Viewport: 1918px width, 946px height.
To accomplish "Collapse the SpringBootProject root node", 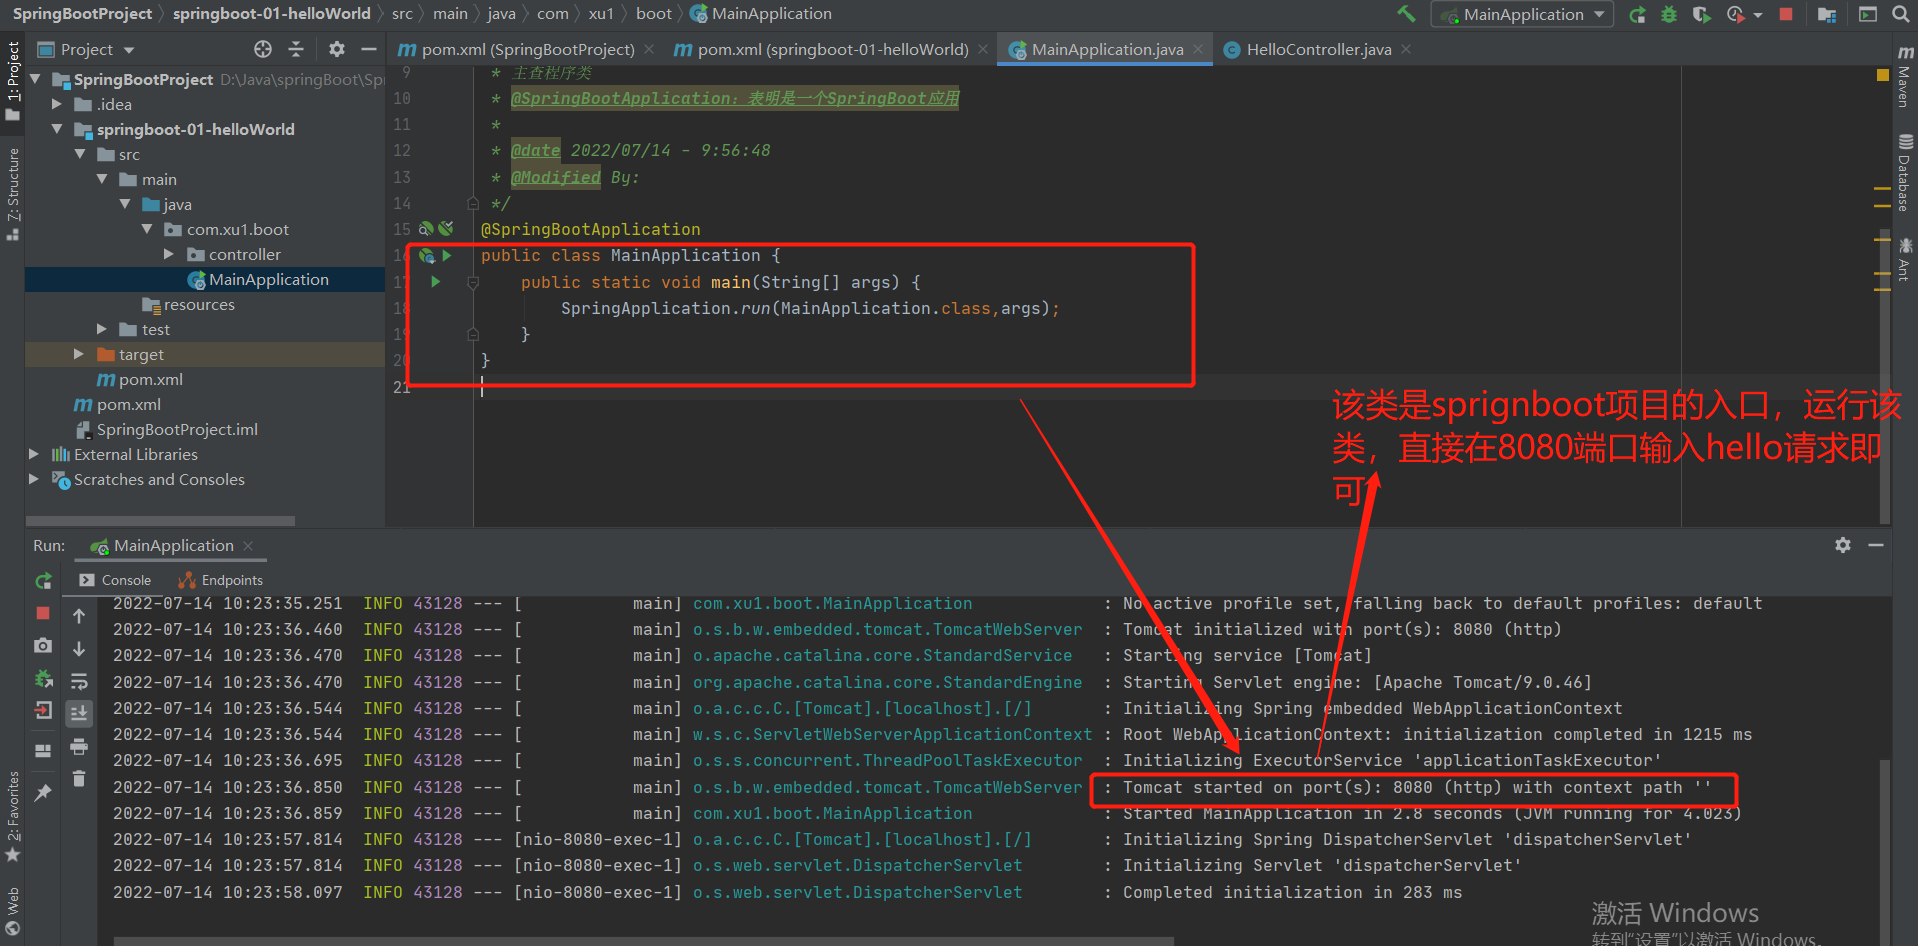I will point(36,78).
